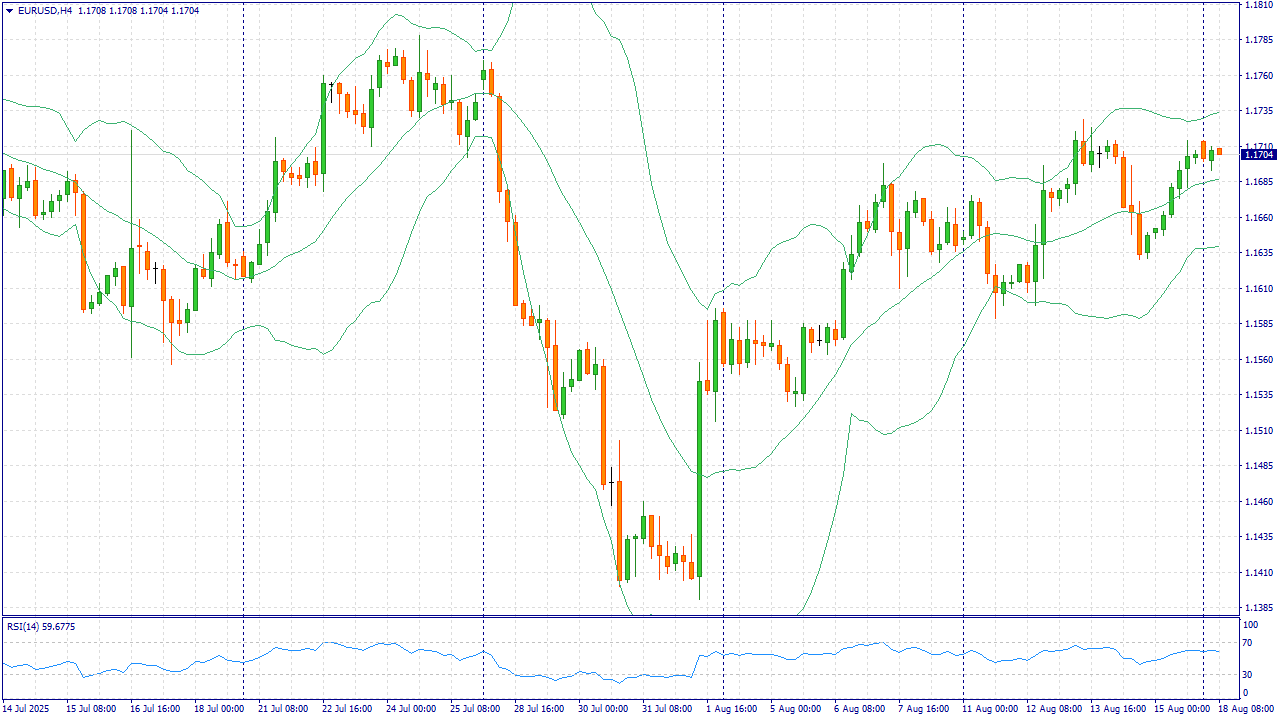The width and height of the screenshot is (1280, 720).
Task: Click the 1.1485 price axis label
Action: coord(1258,466)
